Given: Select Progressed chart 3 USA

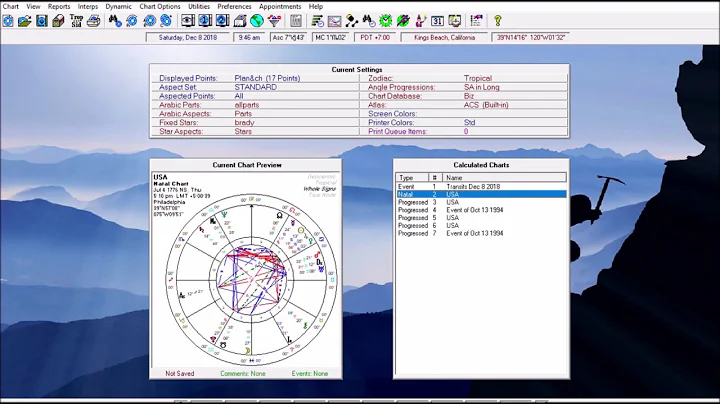Looking at the screenshot, I should point(481,202).
